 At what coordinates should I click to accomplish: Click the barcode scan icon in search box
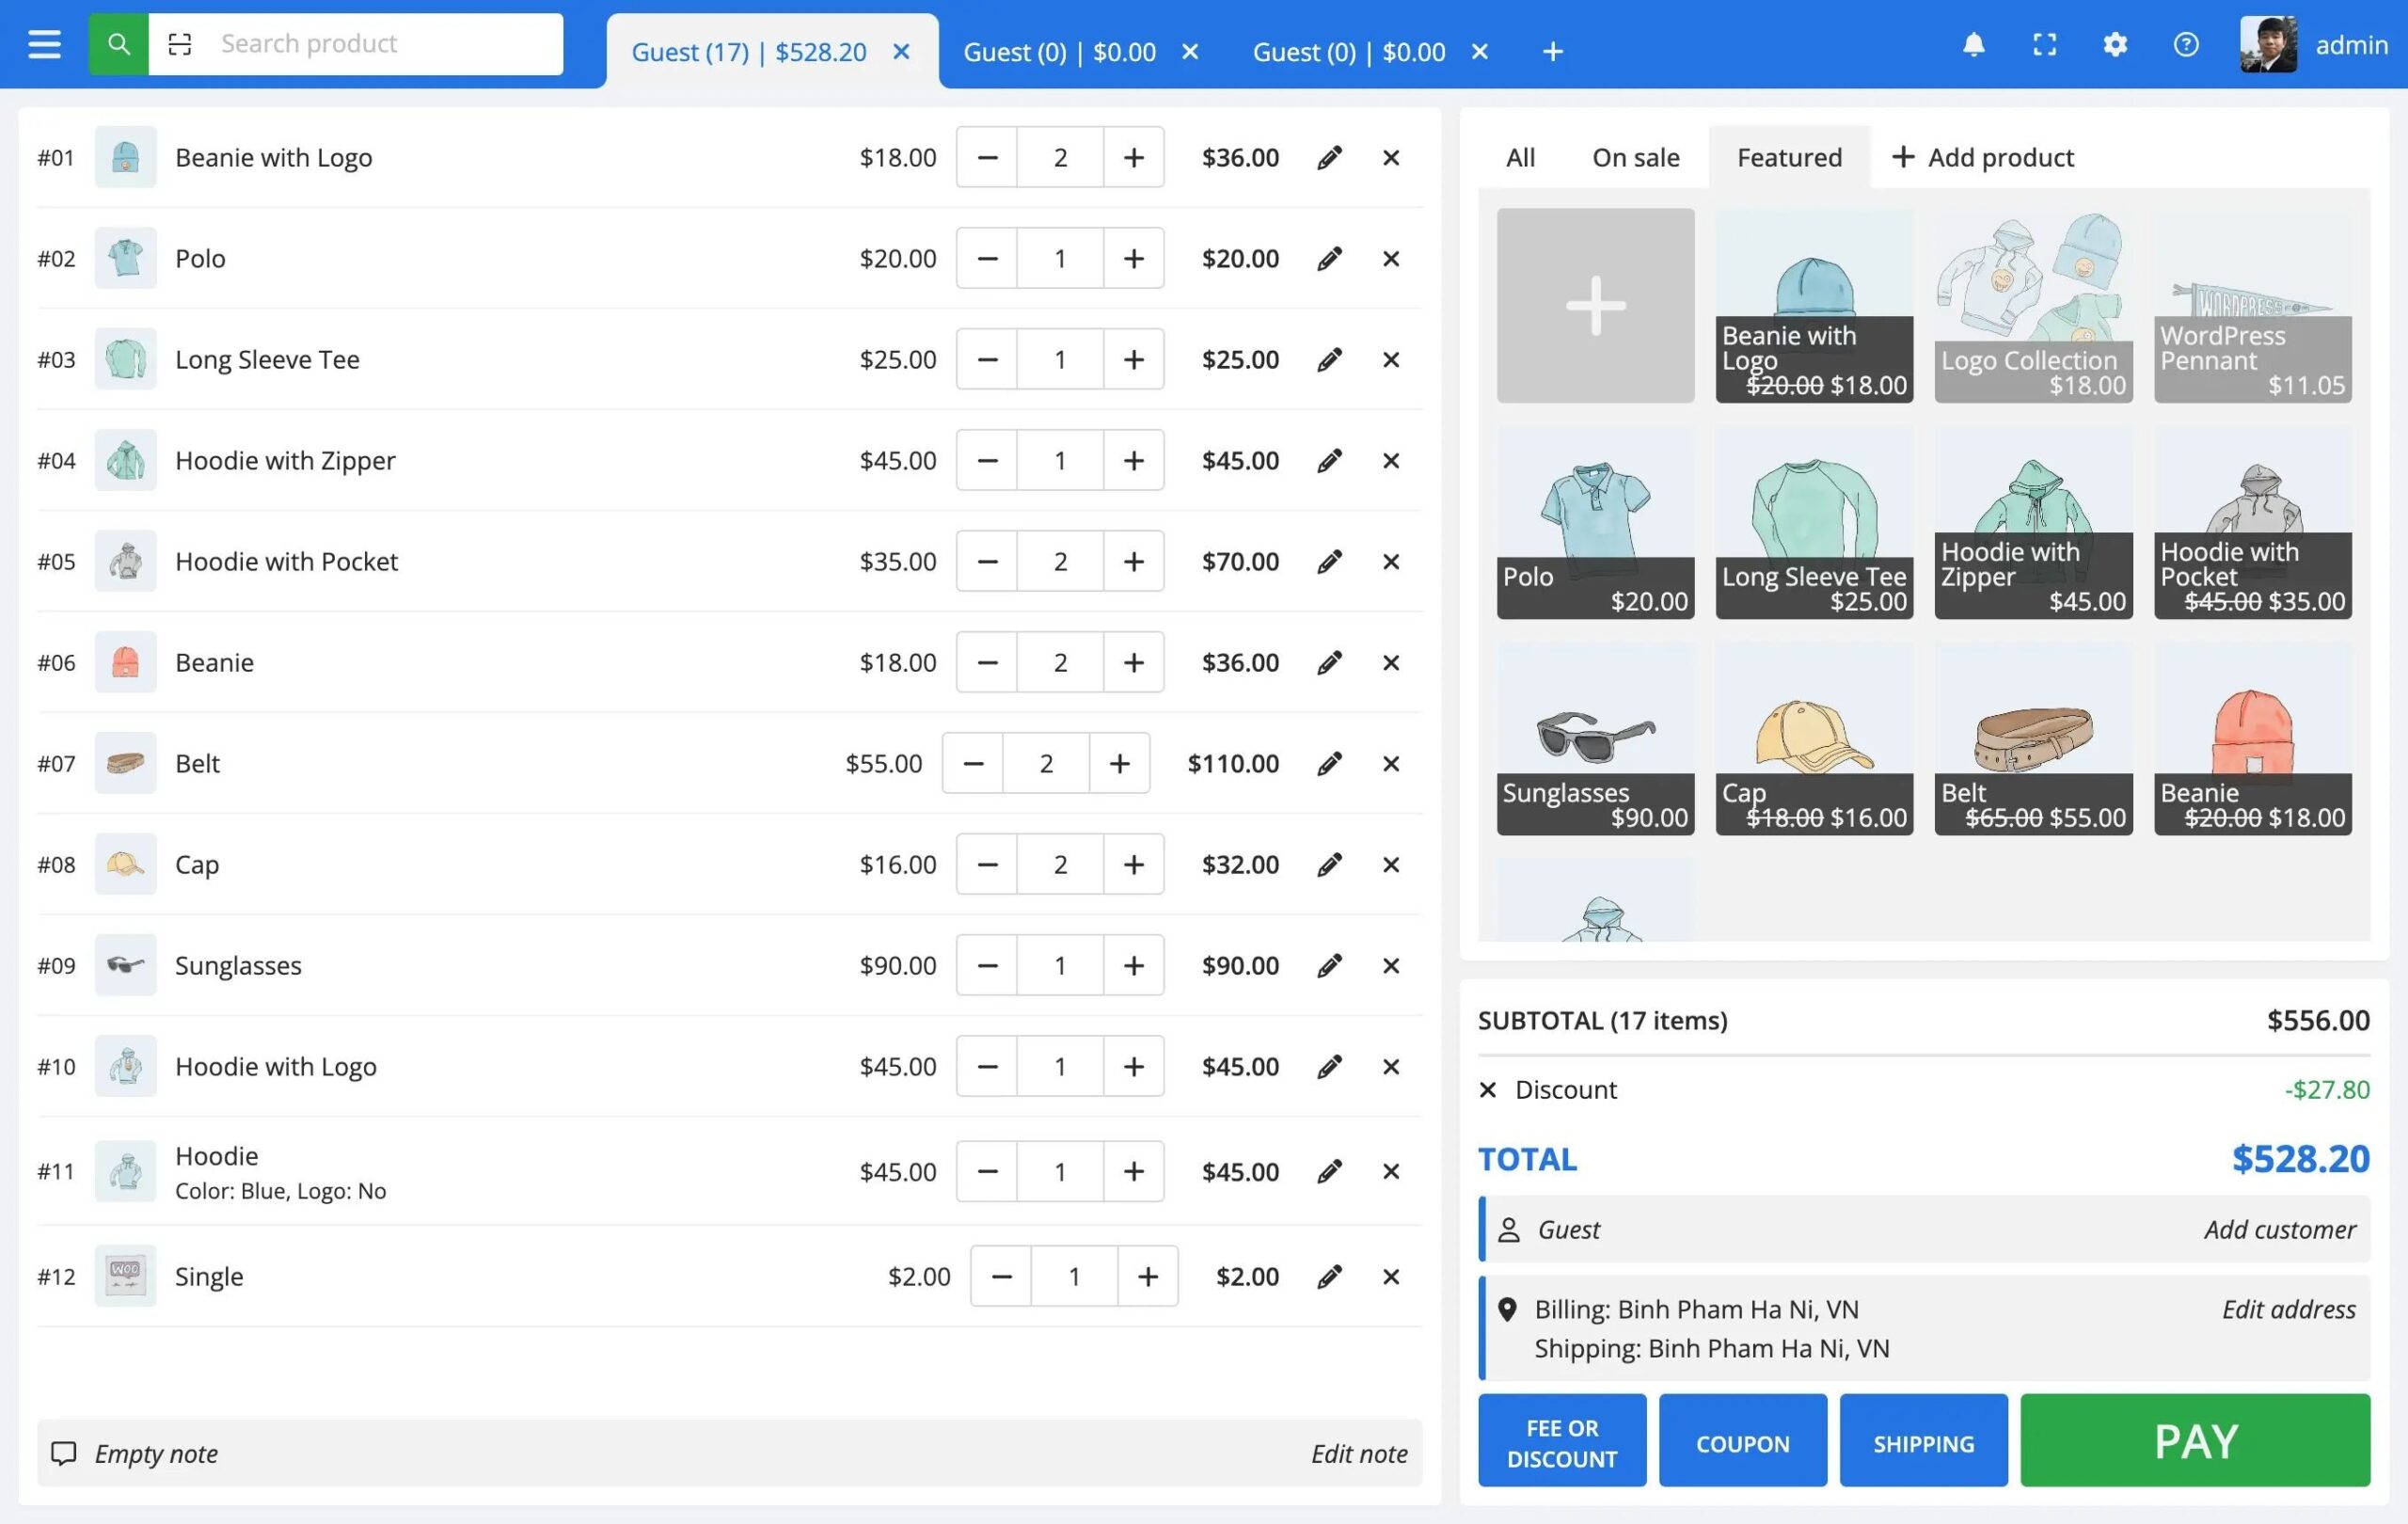180,44
